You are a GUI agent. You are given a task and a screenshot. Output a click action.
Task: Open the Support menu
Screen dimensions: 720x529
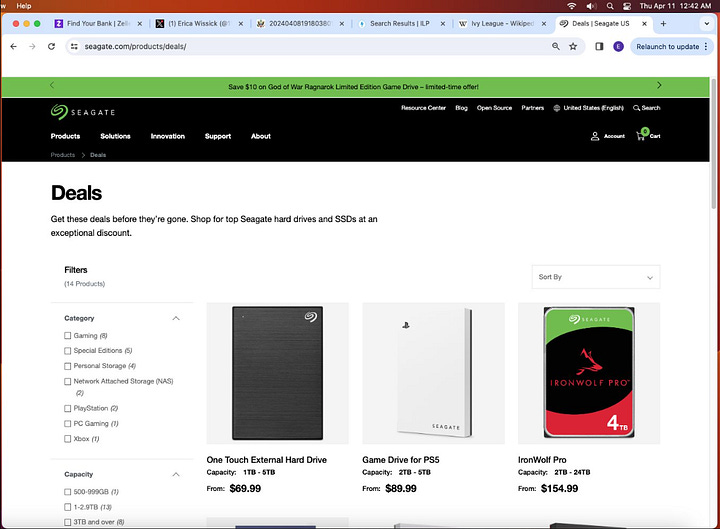pyautogui.click(x=218, y=136)
